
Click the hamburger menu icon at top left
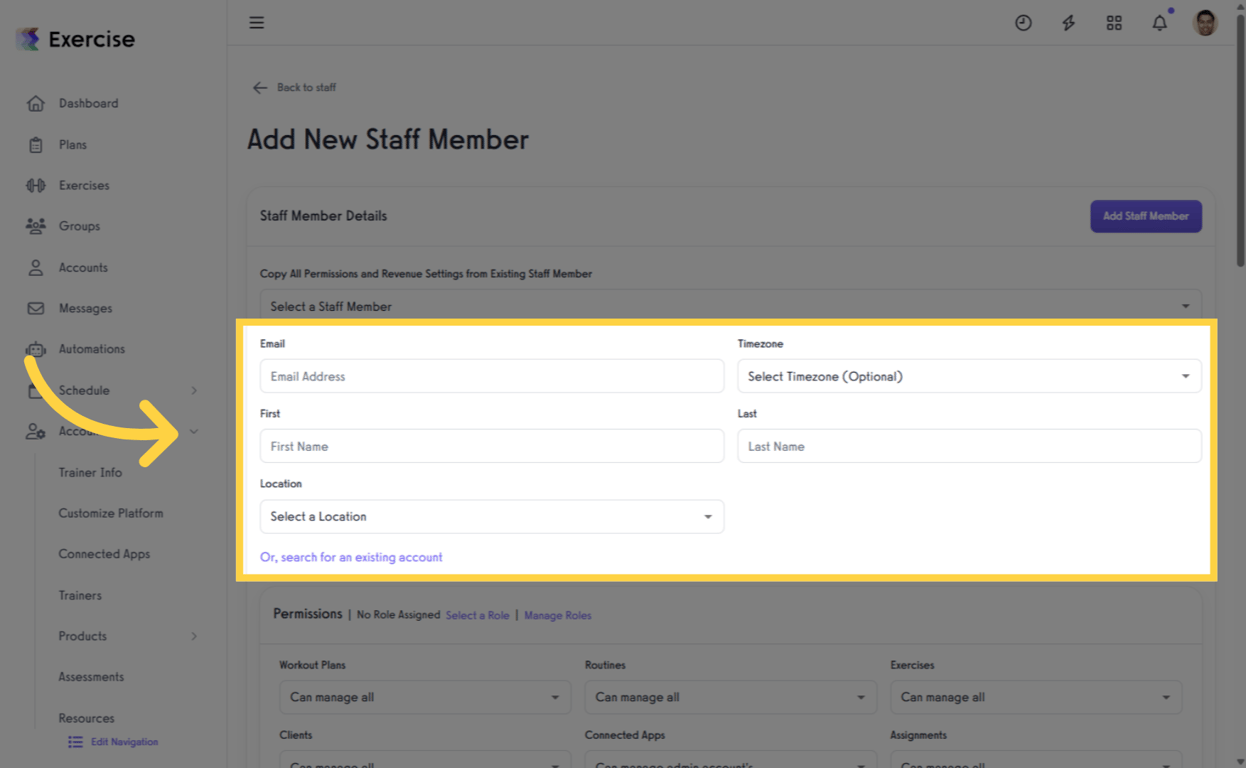point(256,22)
